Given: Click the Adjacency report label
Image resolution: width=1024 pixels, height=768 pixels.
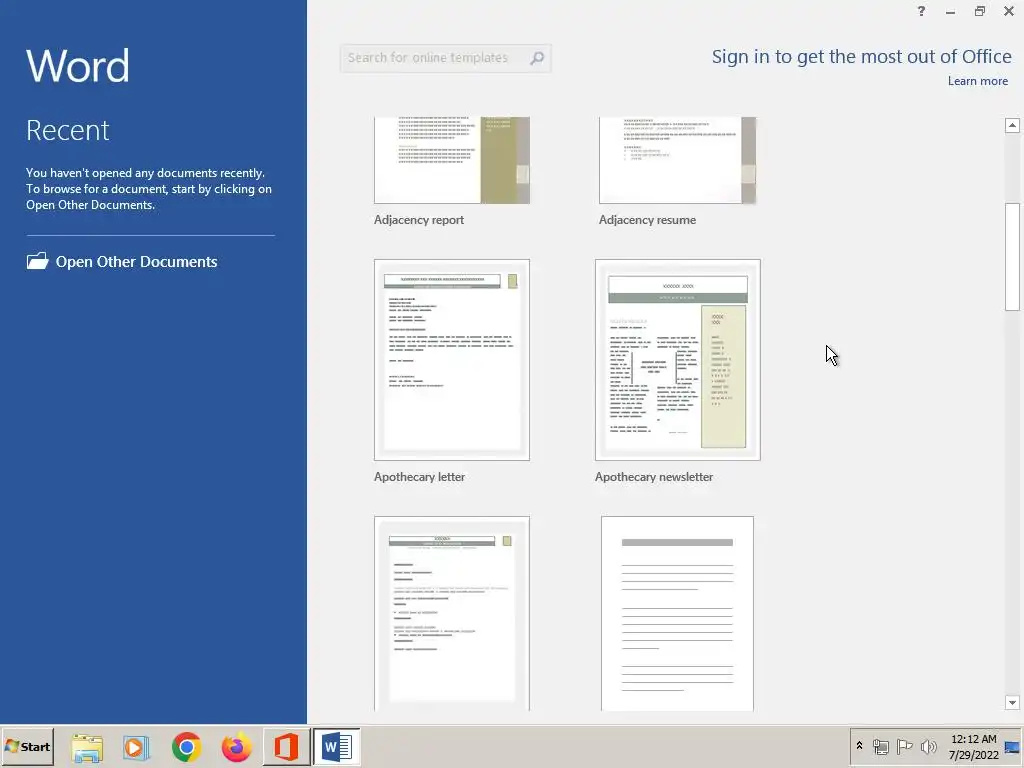Looking at the screenshot, I should tap(419, 220).
